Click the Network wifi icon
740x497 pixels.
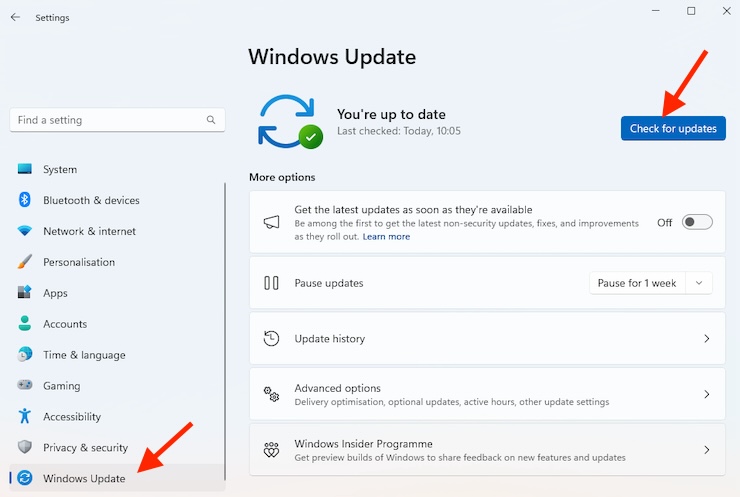pyautogui.click(x=25, y=231)
